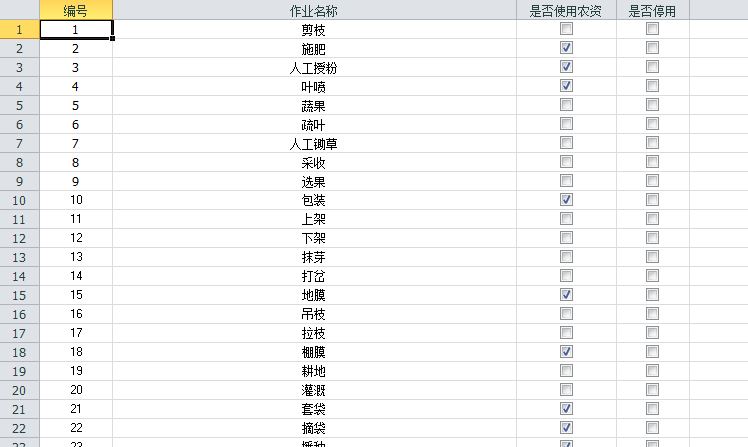Click the 剪枝 cell
This screenshot has width=748, height=447.
(314, 30)
